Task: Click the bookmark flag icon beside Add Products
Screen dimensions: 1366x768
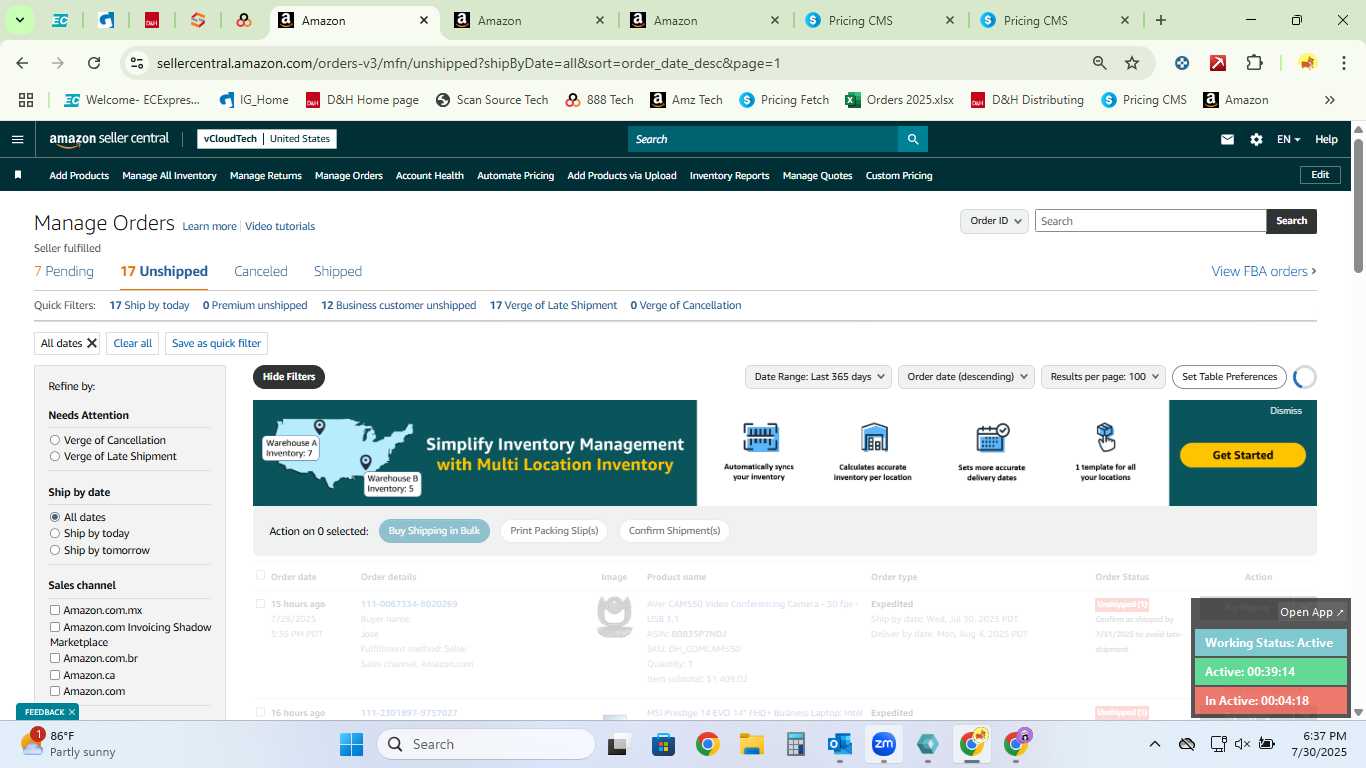Action: pyautogui.click(x=17, y=175)
